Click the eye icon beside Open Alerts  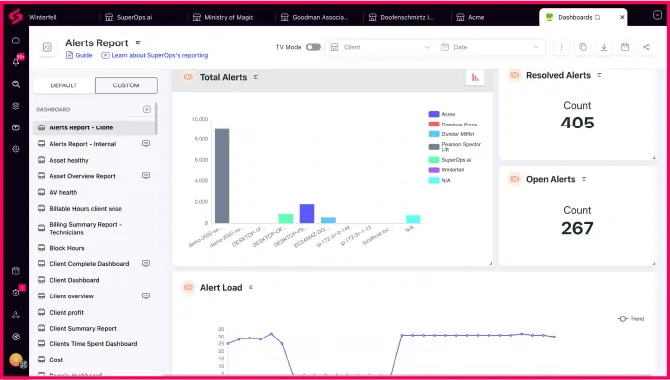514,179
